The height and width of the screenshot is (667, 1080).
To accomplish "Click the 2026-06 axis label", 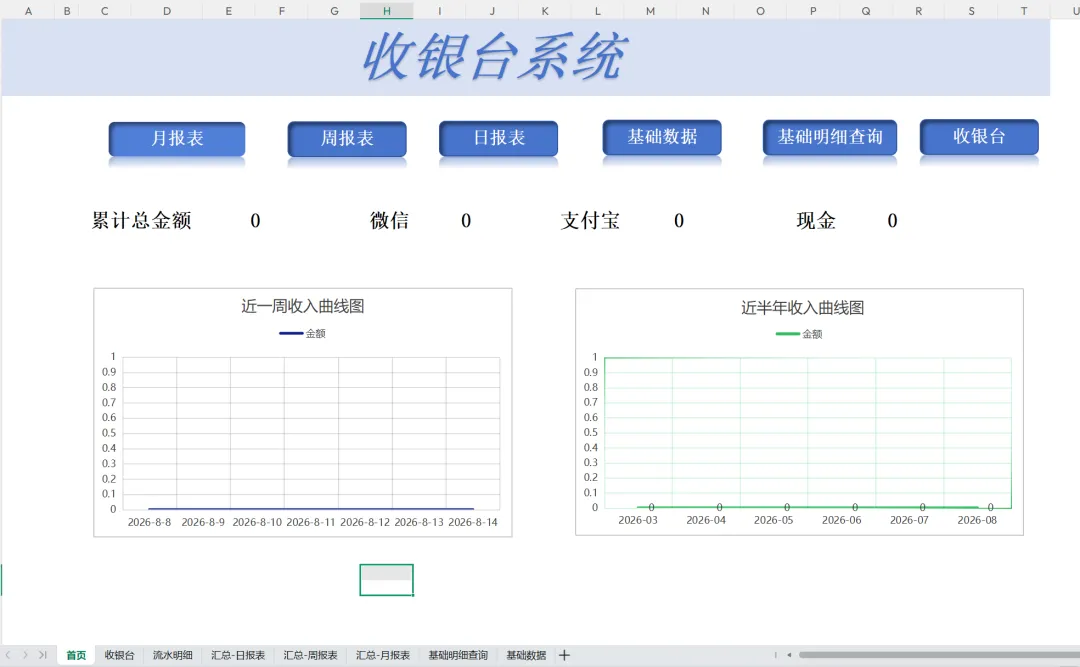I will (x=841, y=520).
